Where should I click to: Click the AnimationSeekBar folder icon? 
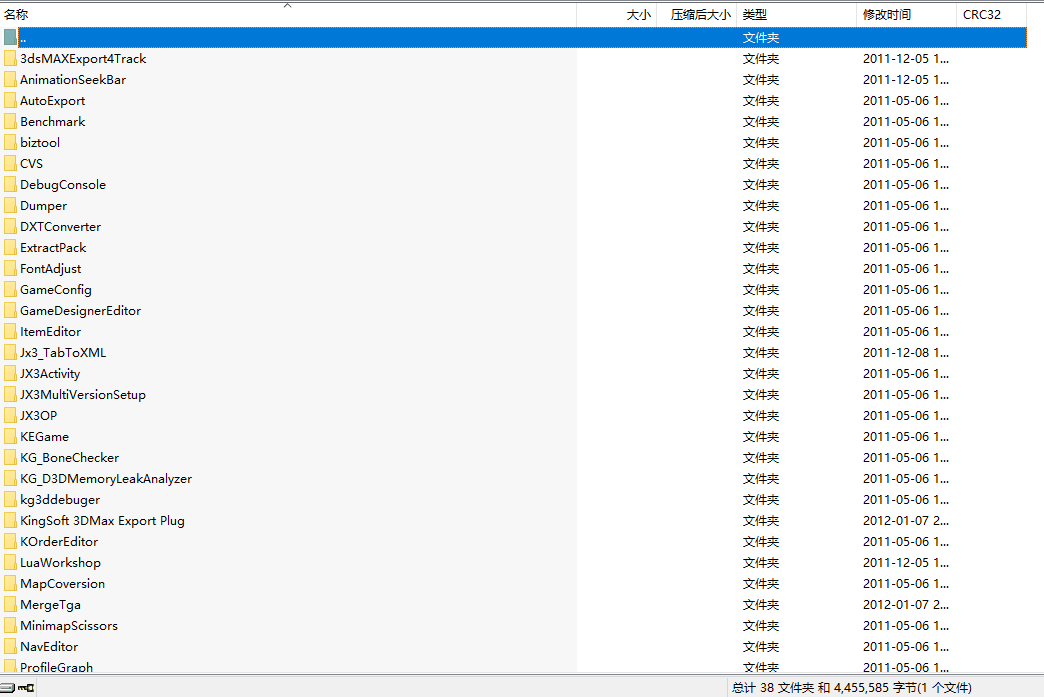pyautogui.click(x=10, y=80)
